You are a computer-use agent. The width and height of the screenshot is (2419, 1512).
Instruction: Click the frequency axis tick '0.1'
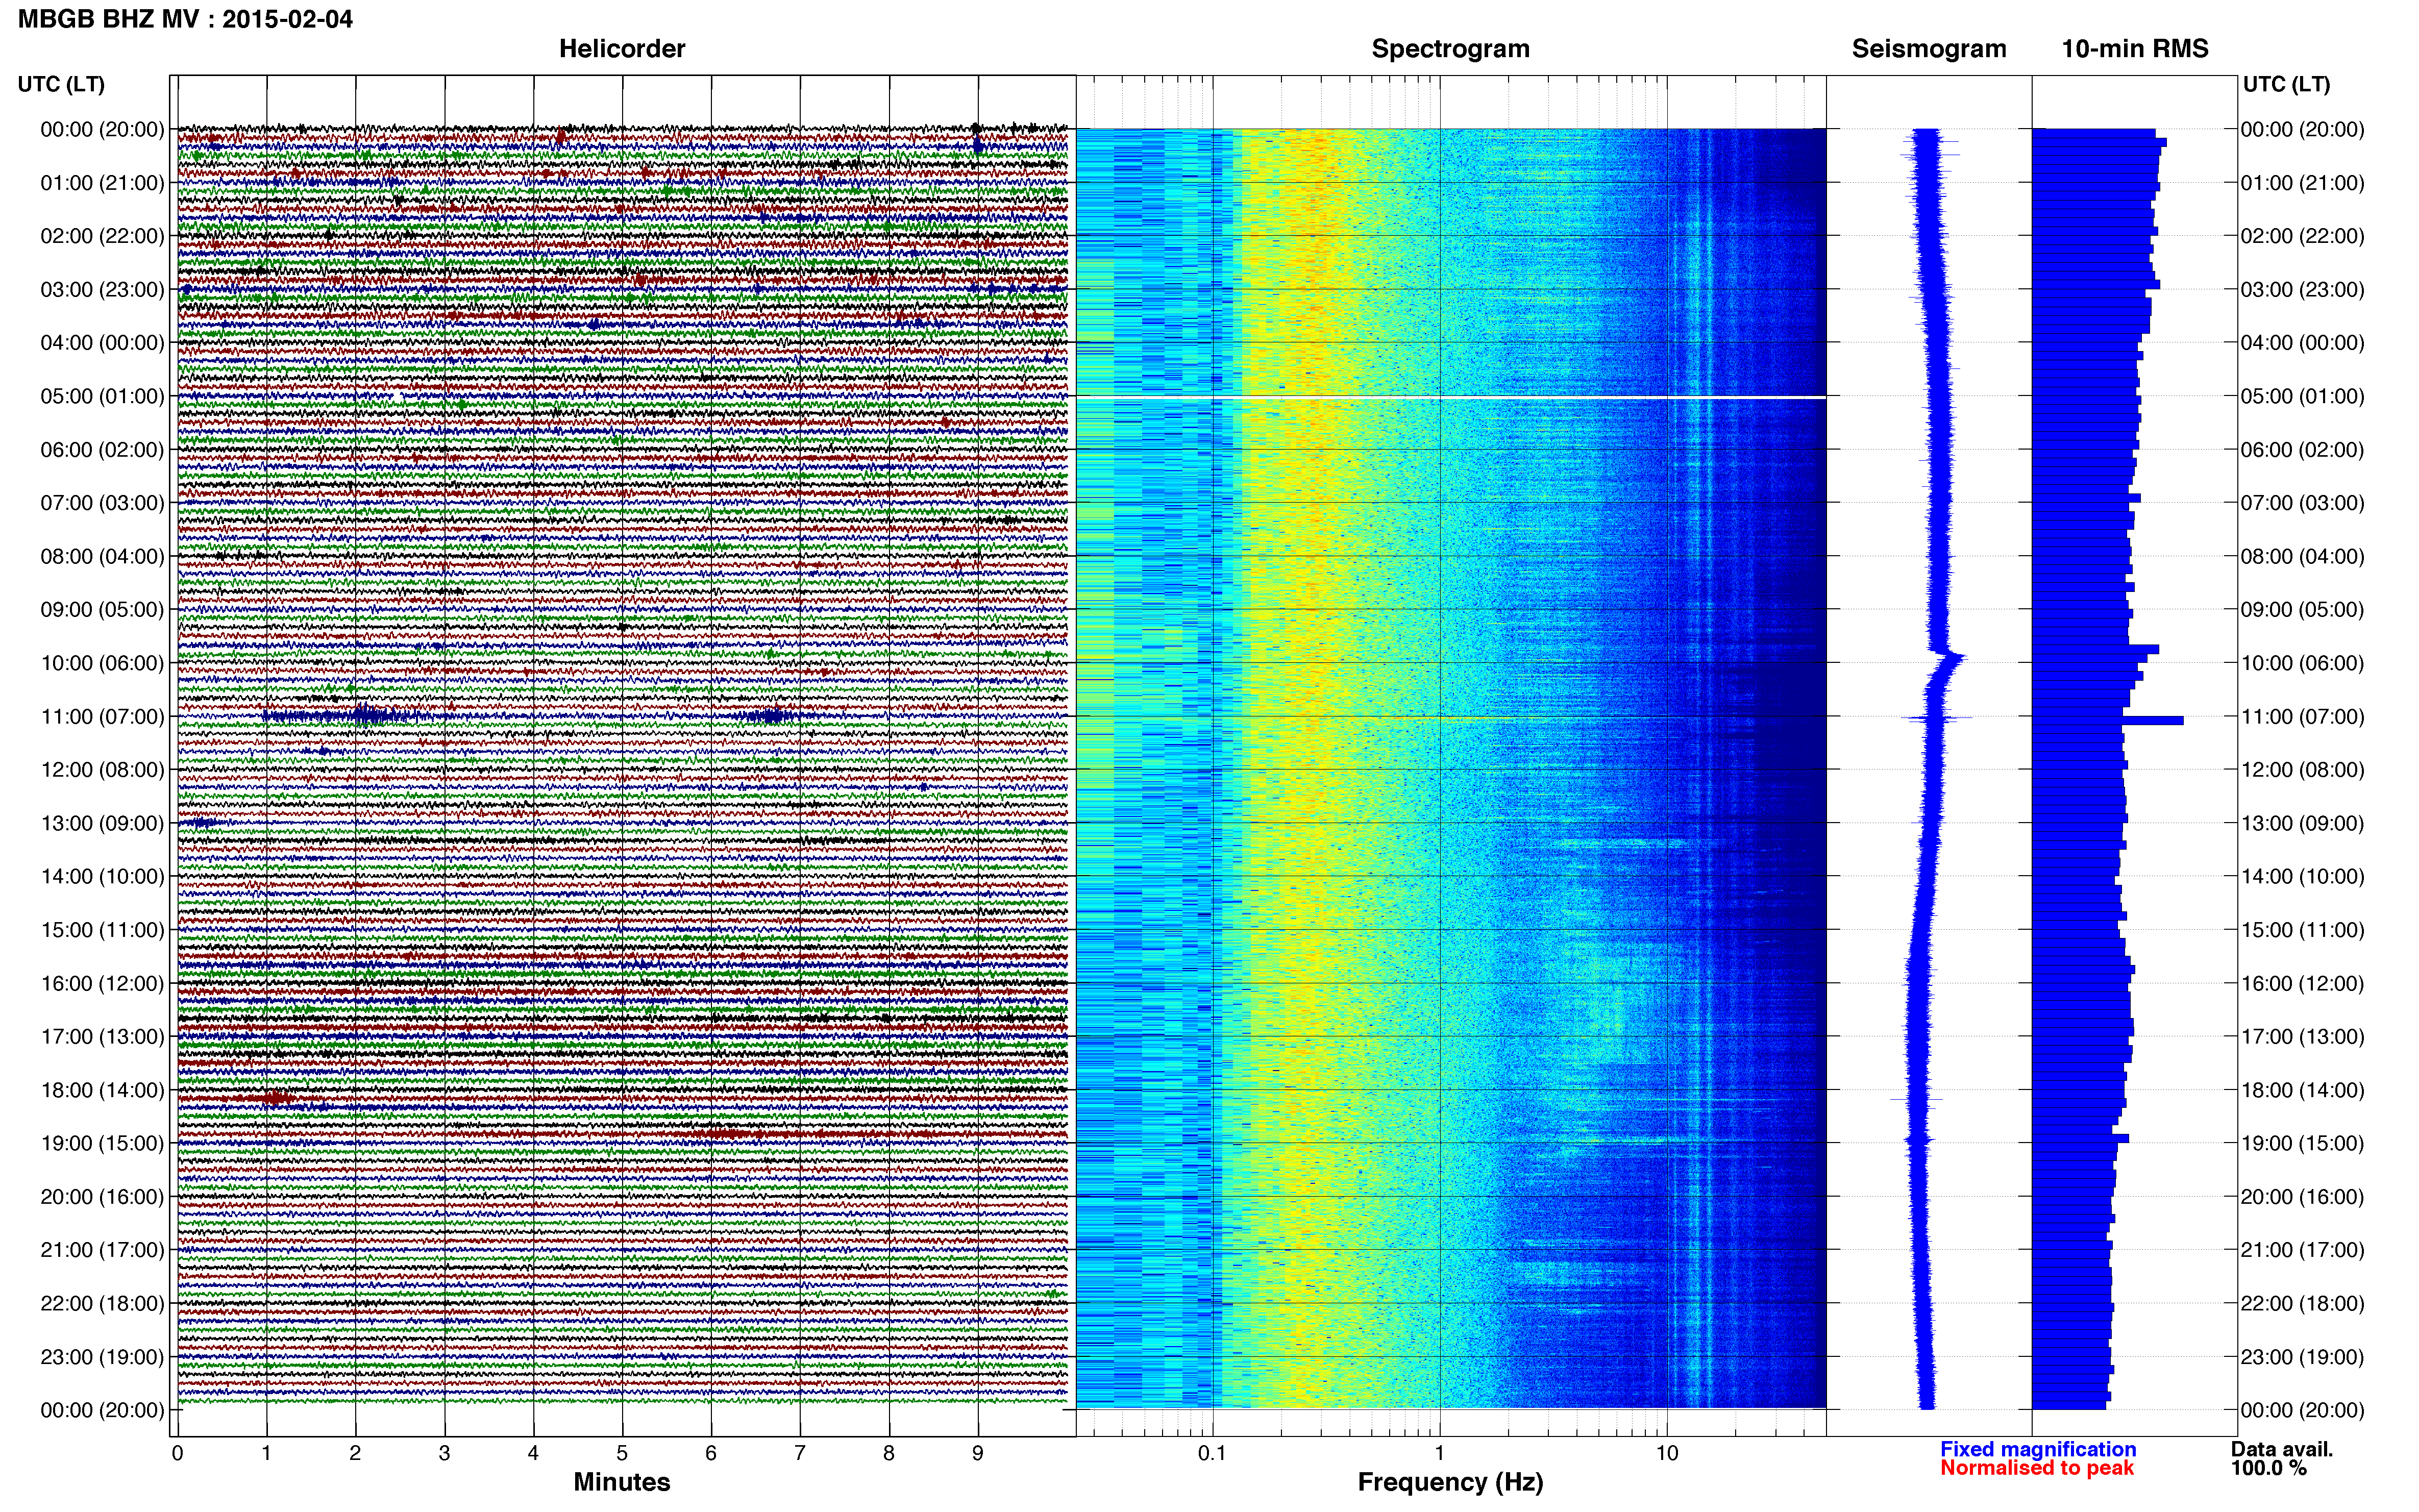coord(1212,1453)
